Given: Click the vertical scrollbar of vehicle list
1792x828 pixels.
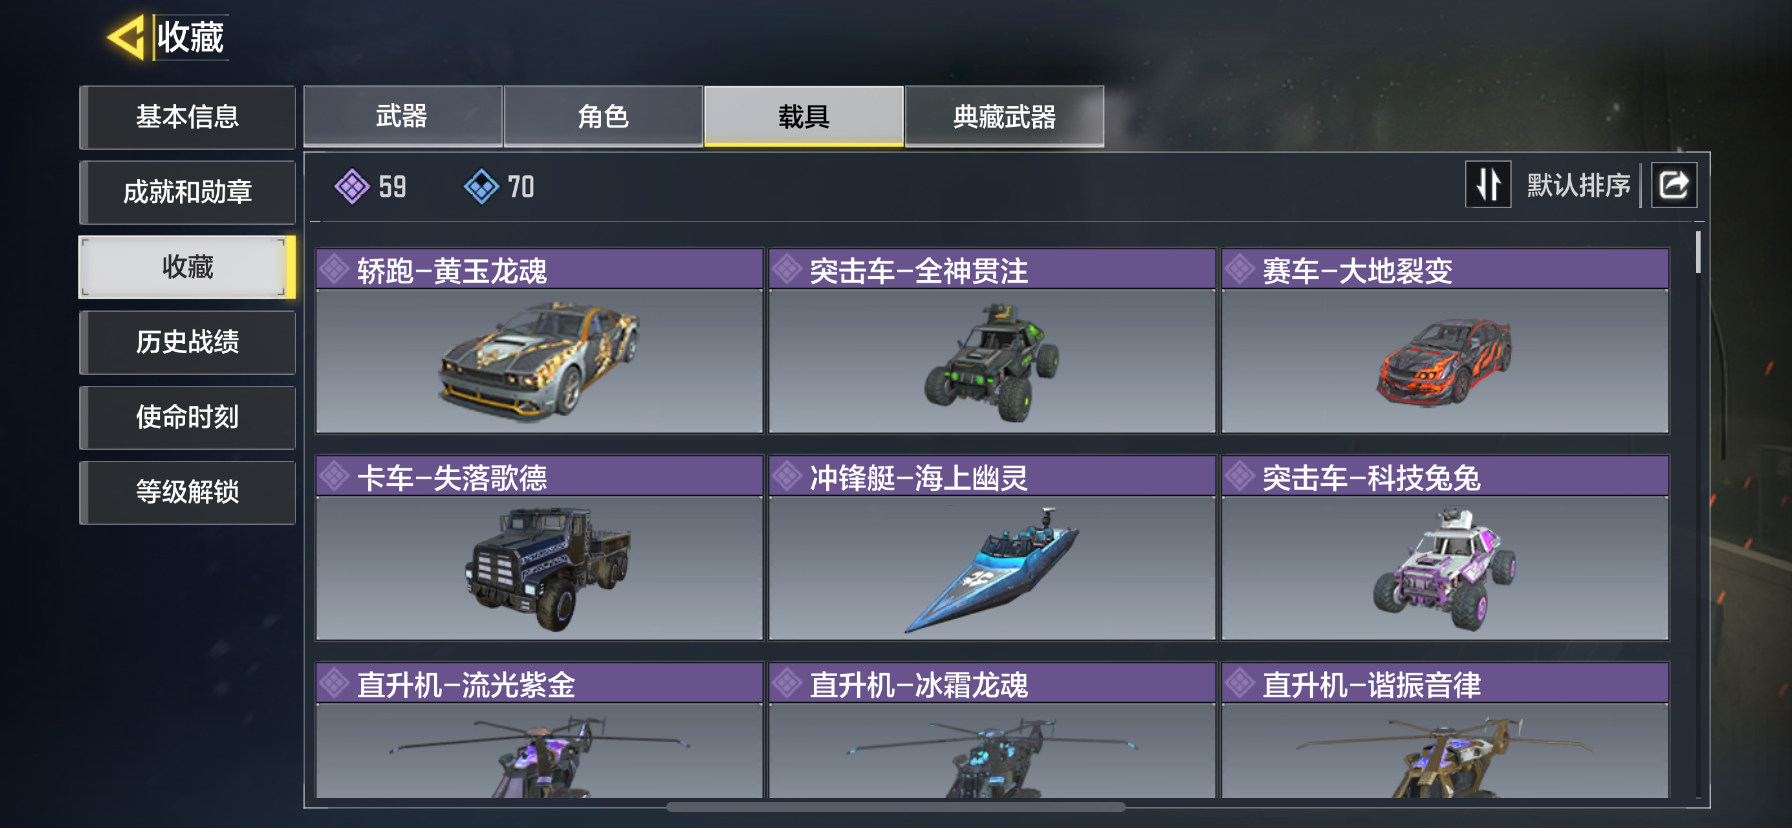Looking at the screenshot, I should coord(1698,252).
